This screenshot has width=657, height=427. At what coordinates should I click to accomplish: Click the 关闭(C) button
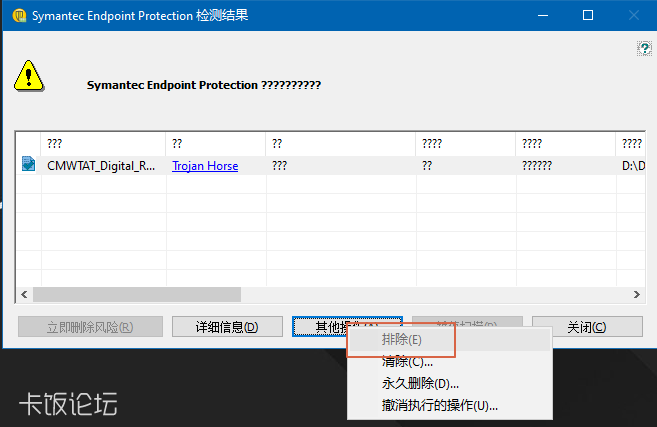click(587, 327)
